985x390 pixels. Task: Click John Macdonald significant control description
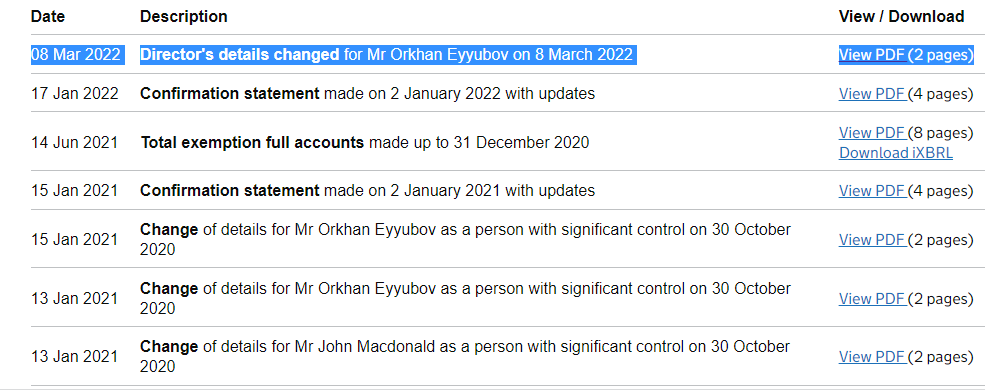pyautogui.click(x=465, y=356)
